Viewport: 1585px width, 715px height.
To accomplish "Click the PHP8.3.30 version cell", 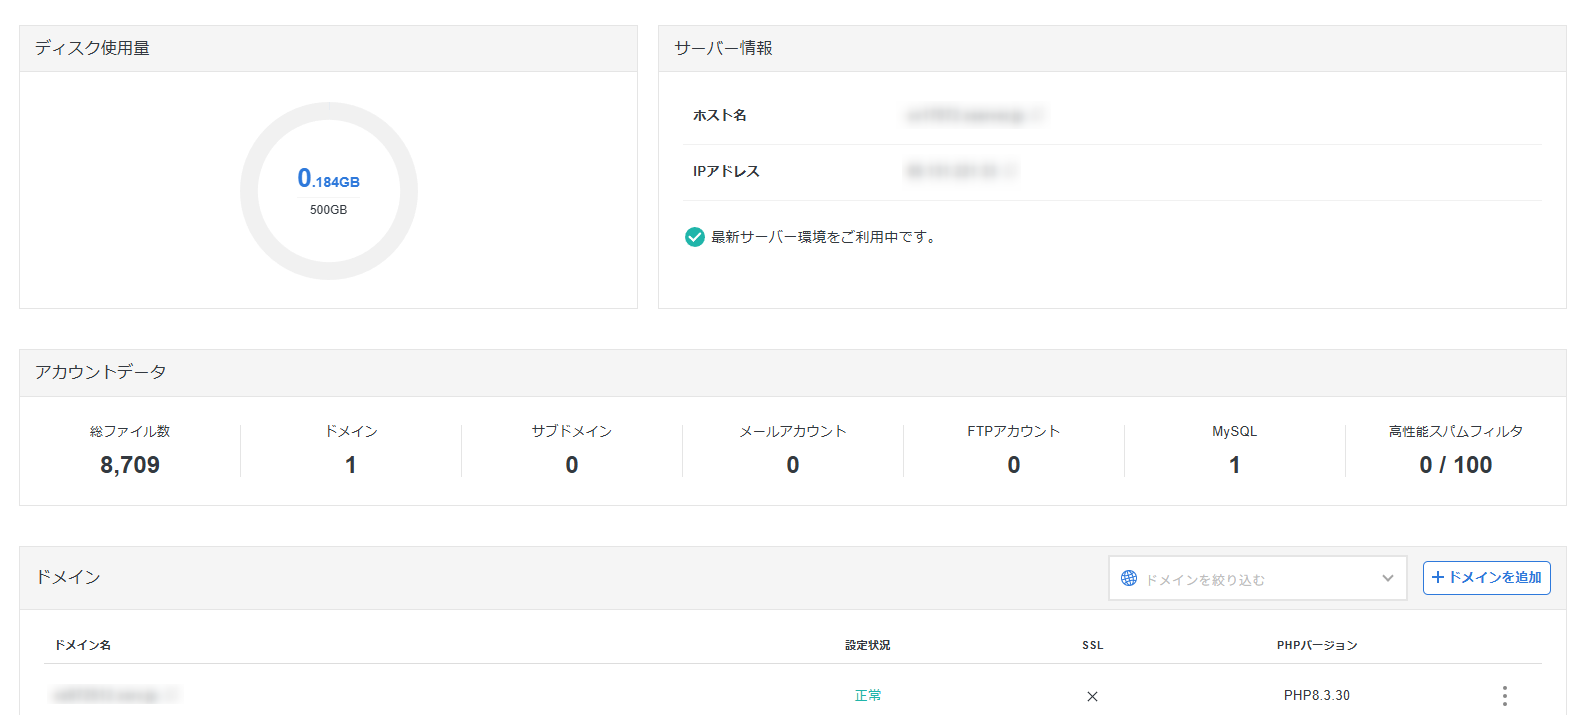I will pyautogui.click(x=1317, y=696).
